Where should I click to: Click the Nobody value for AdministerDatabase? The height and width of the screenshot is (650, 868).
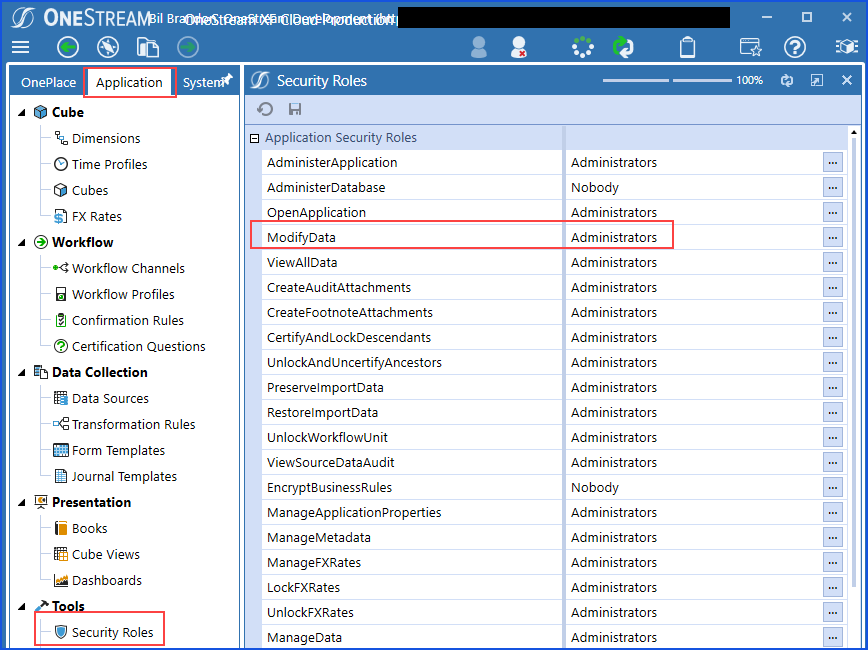coord(595,188)
